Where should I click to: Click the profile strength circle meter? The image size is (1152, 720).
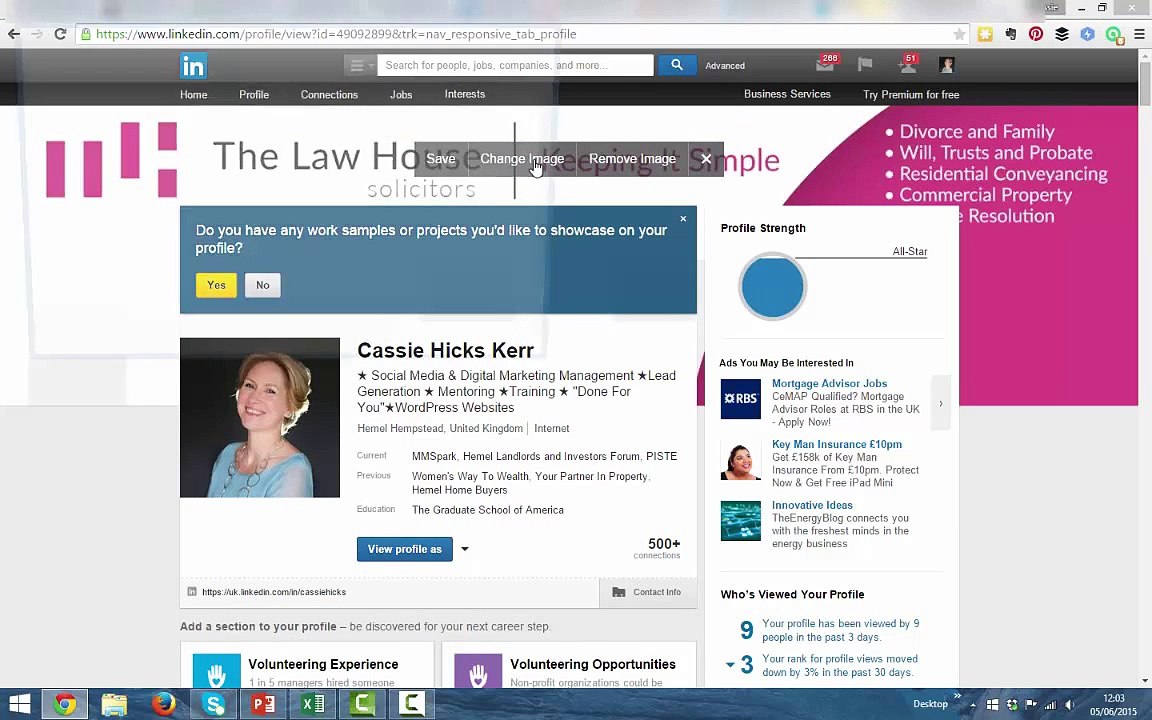point(772,287)
